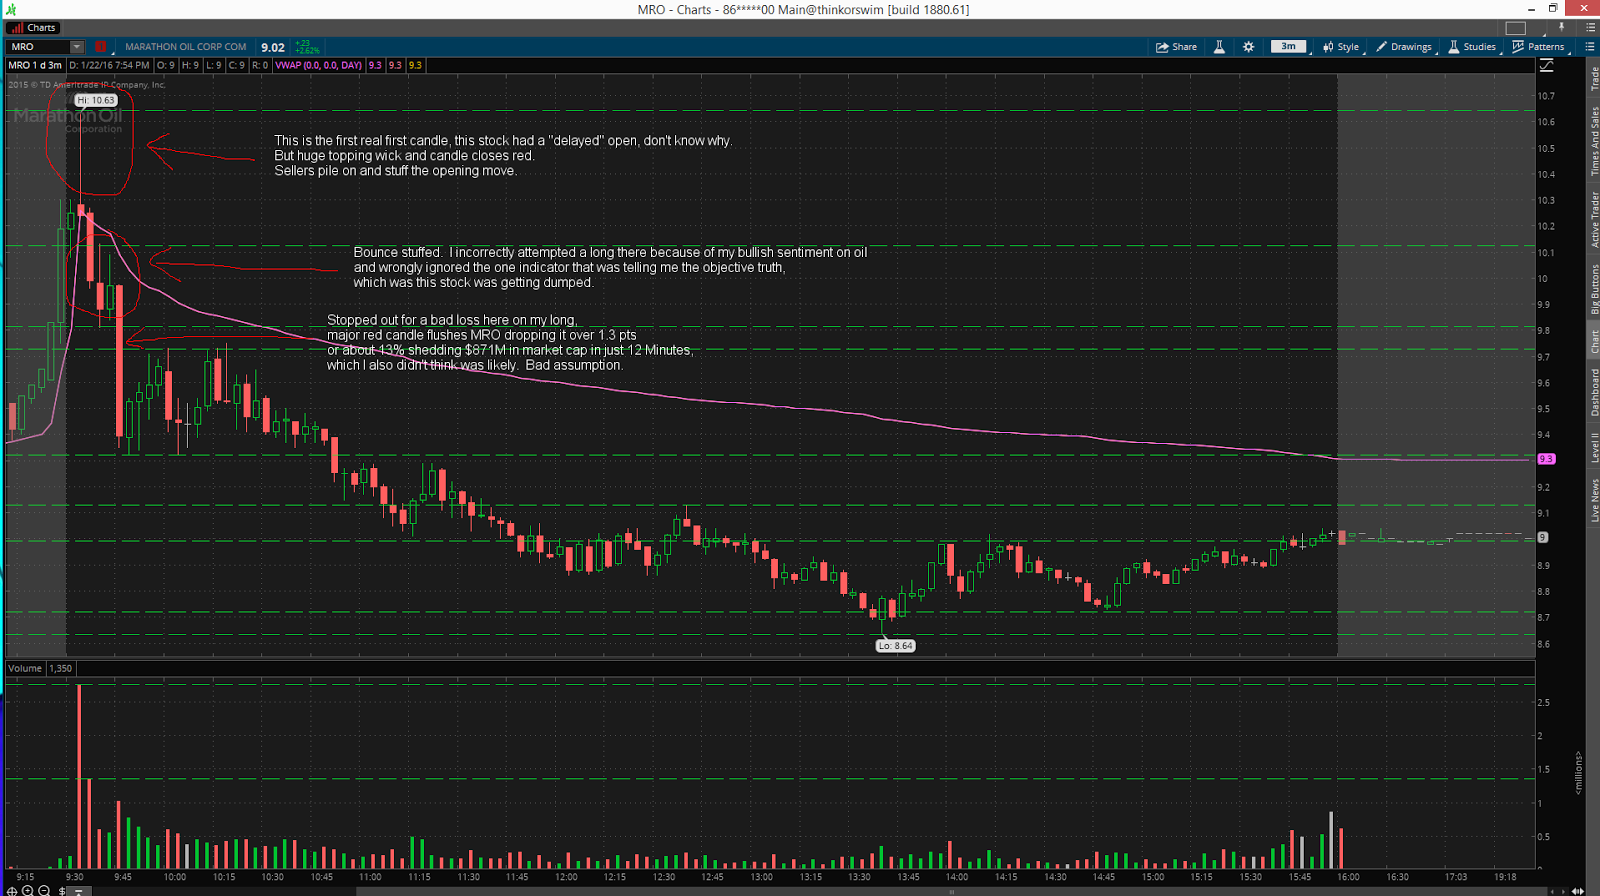
Task: Click the MRO 1 d 3m chart label
Action: 35,65
